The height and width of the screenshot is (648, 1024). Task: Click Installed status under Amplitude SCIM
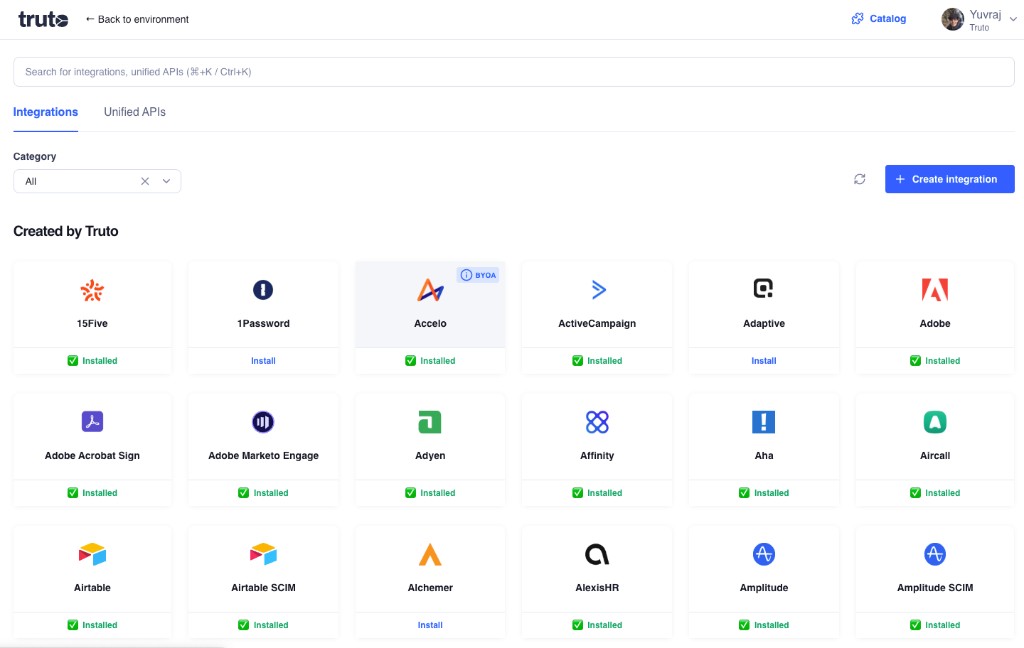coord(935,625)
